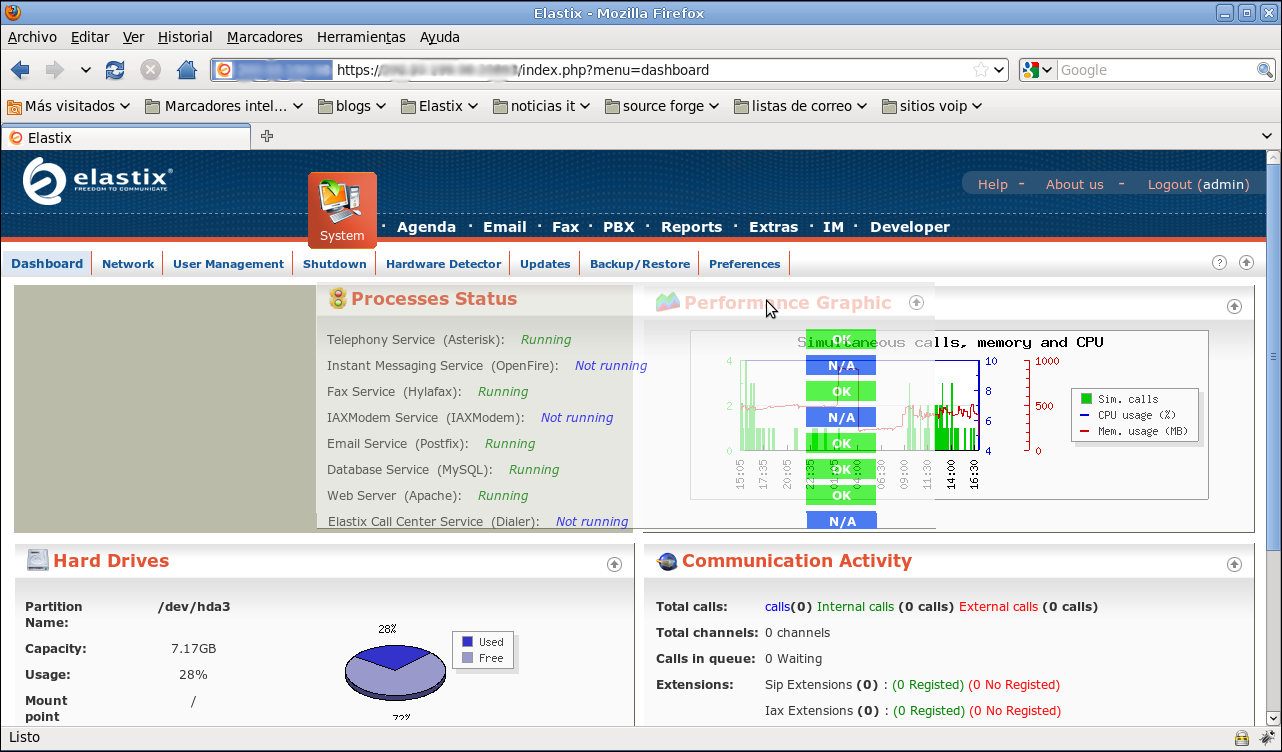Click the Help link

(x=993, y=184)
